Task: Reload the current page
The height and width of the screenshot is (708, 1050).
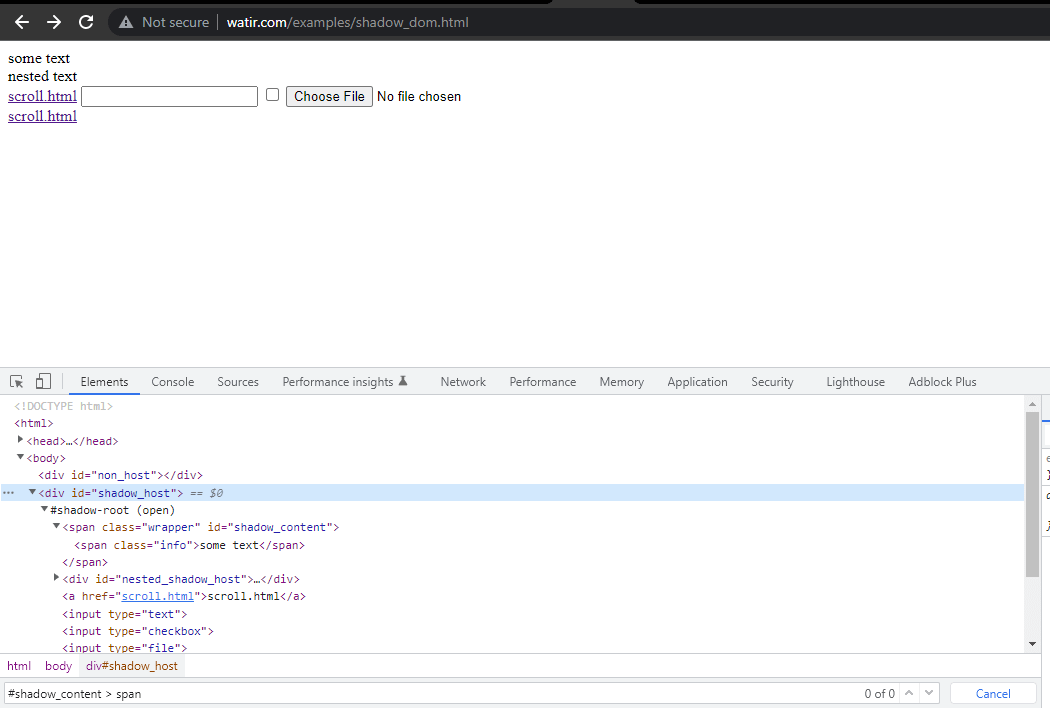Action: (86, 22)
